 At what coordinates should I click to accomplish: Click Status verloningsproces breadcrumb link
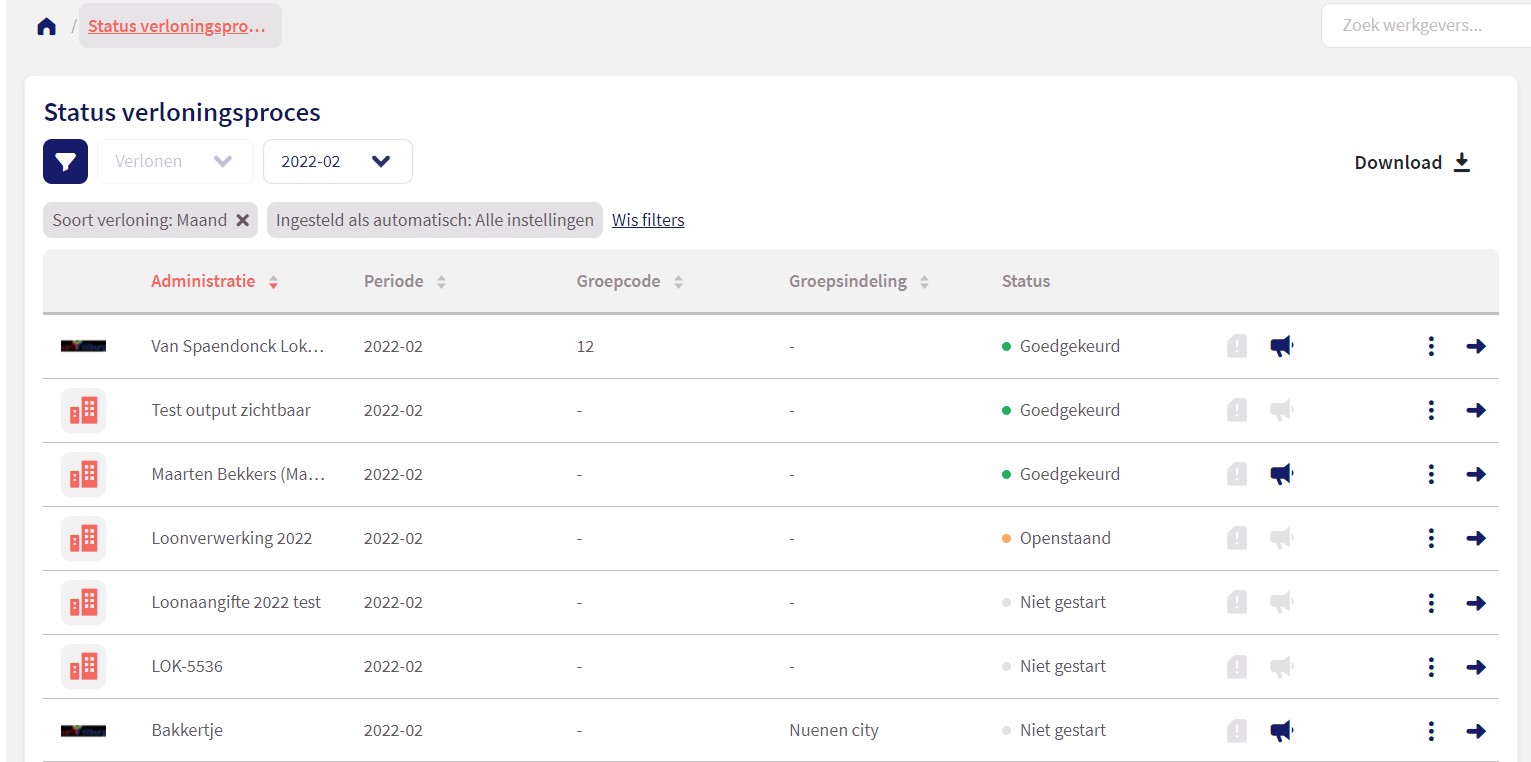177,26
